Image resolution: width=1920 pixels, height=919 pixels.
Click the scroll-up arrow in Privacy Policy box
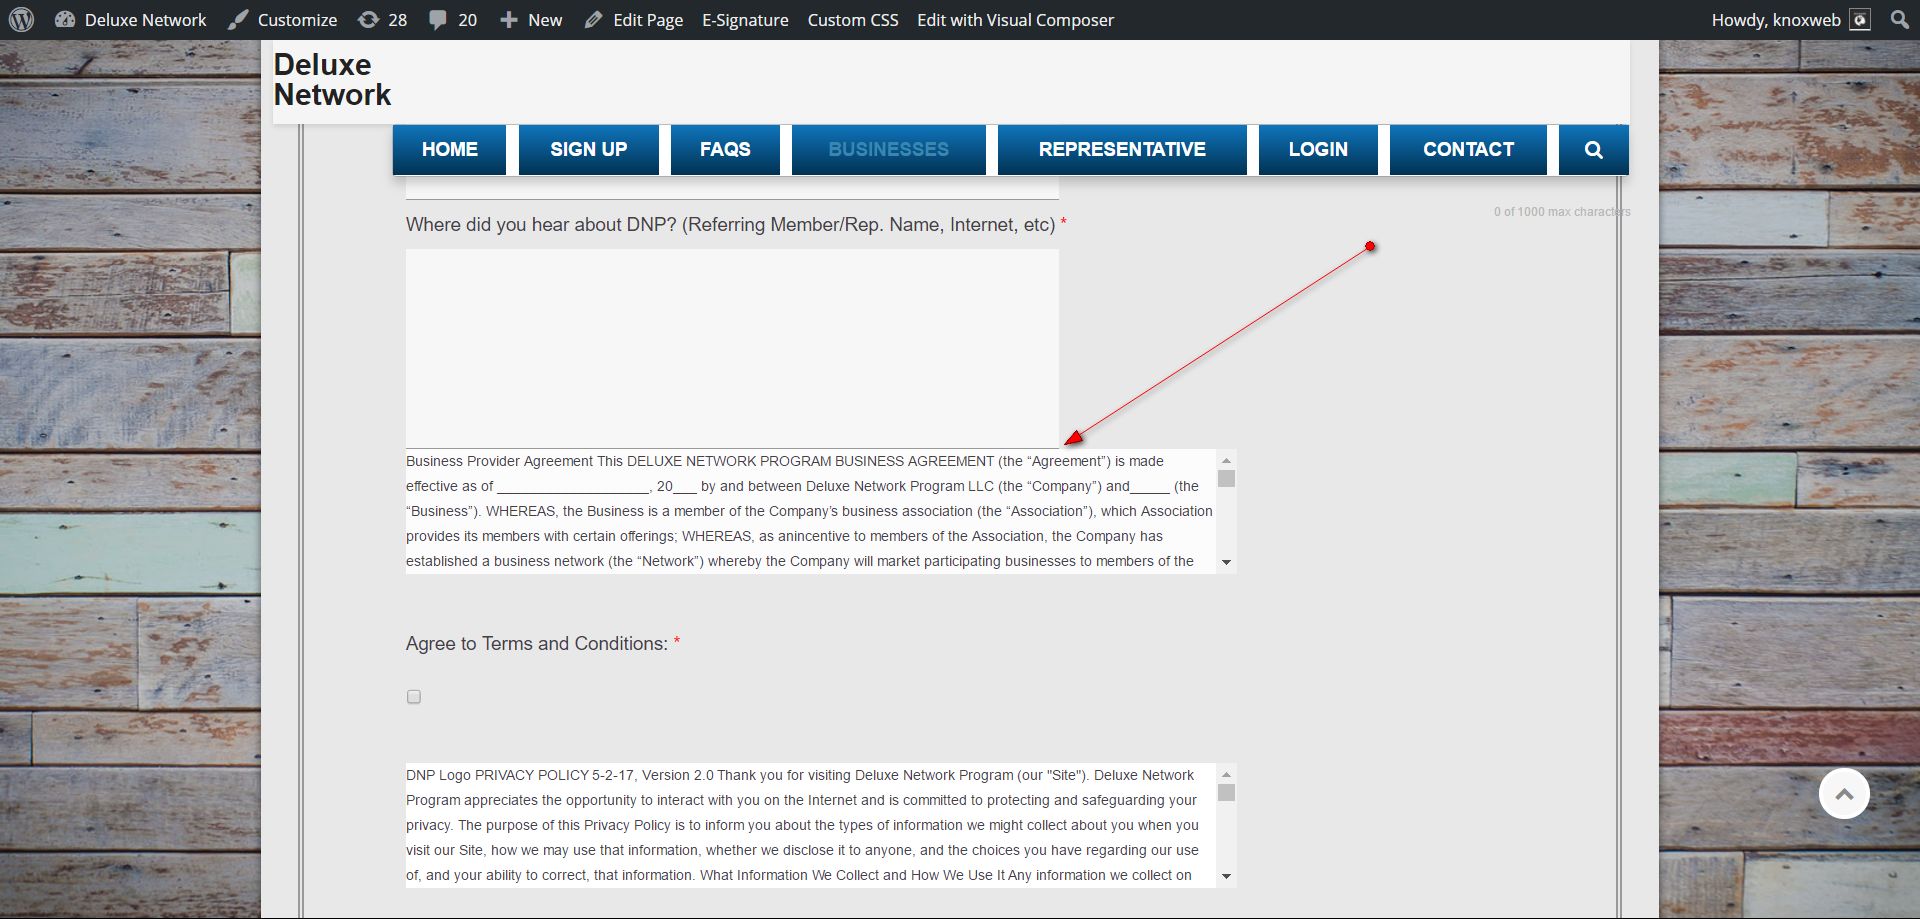point(1226,775)
